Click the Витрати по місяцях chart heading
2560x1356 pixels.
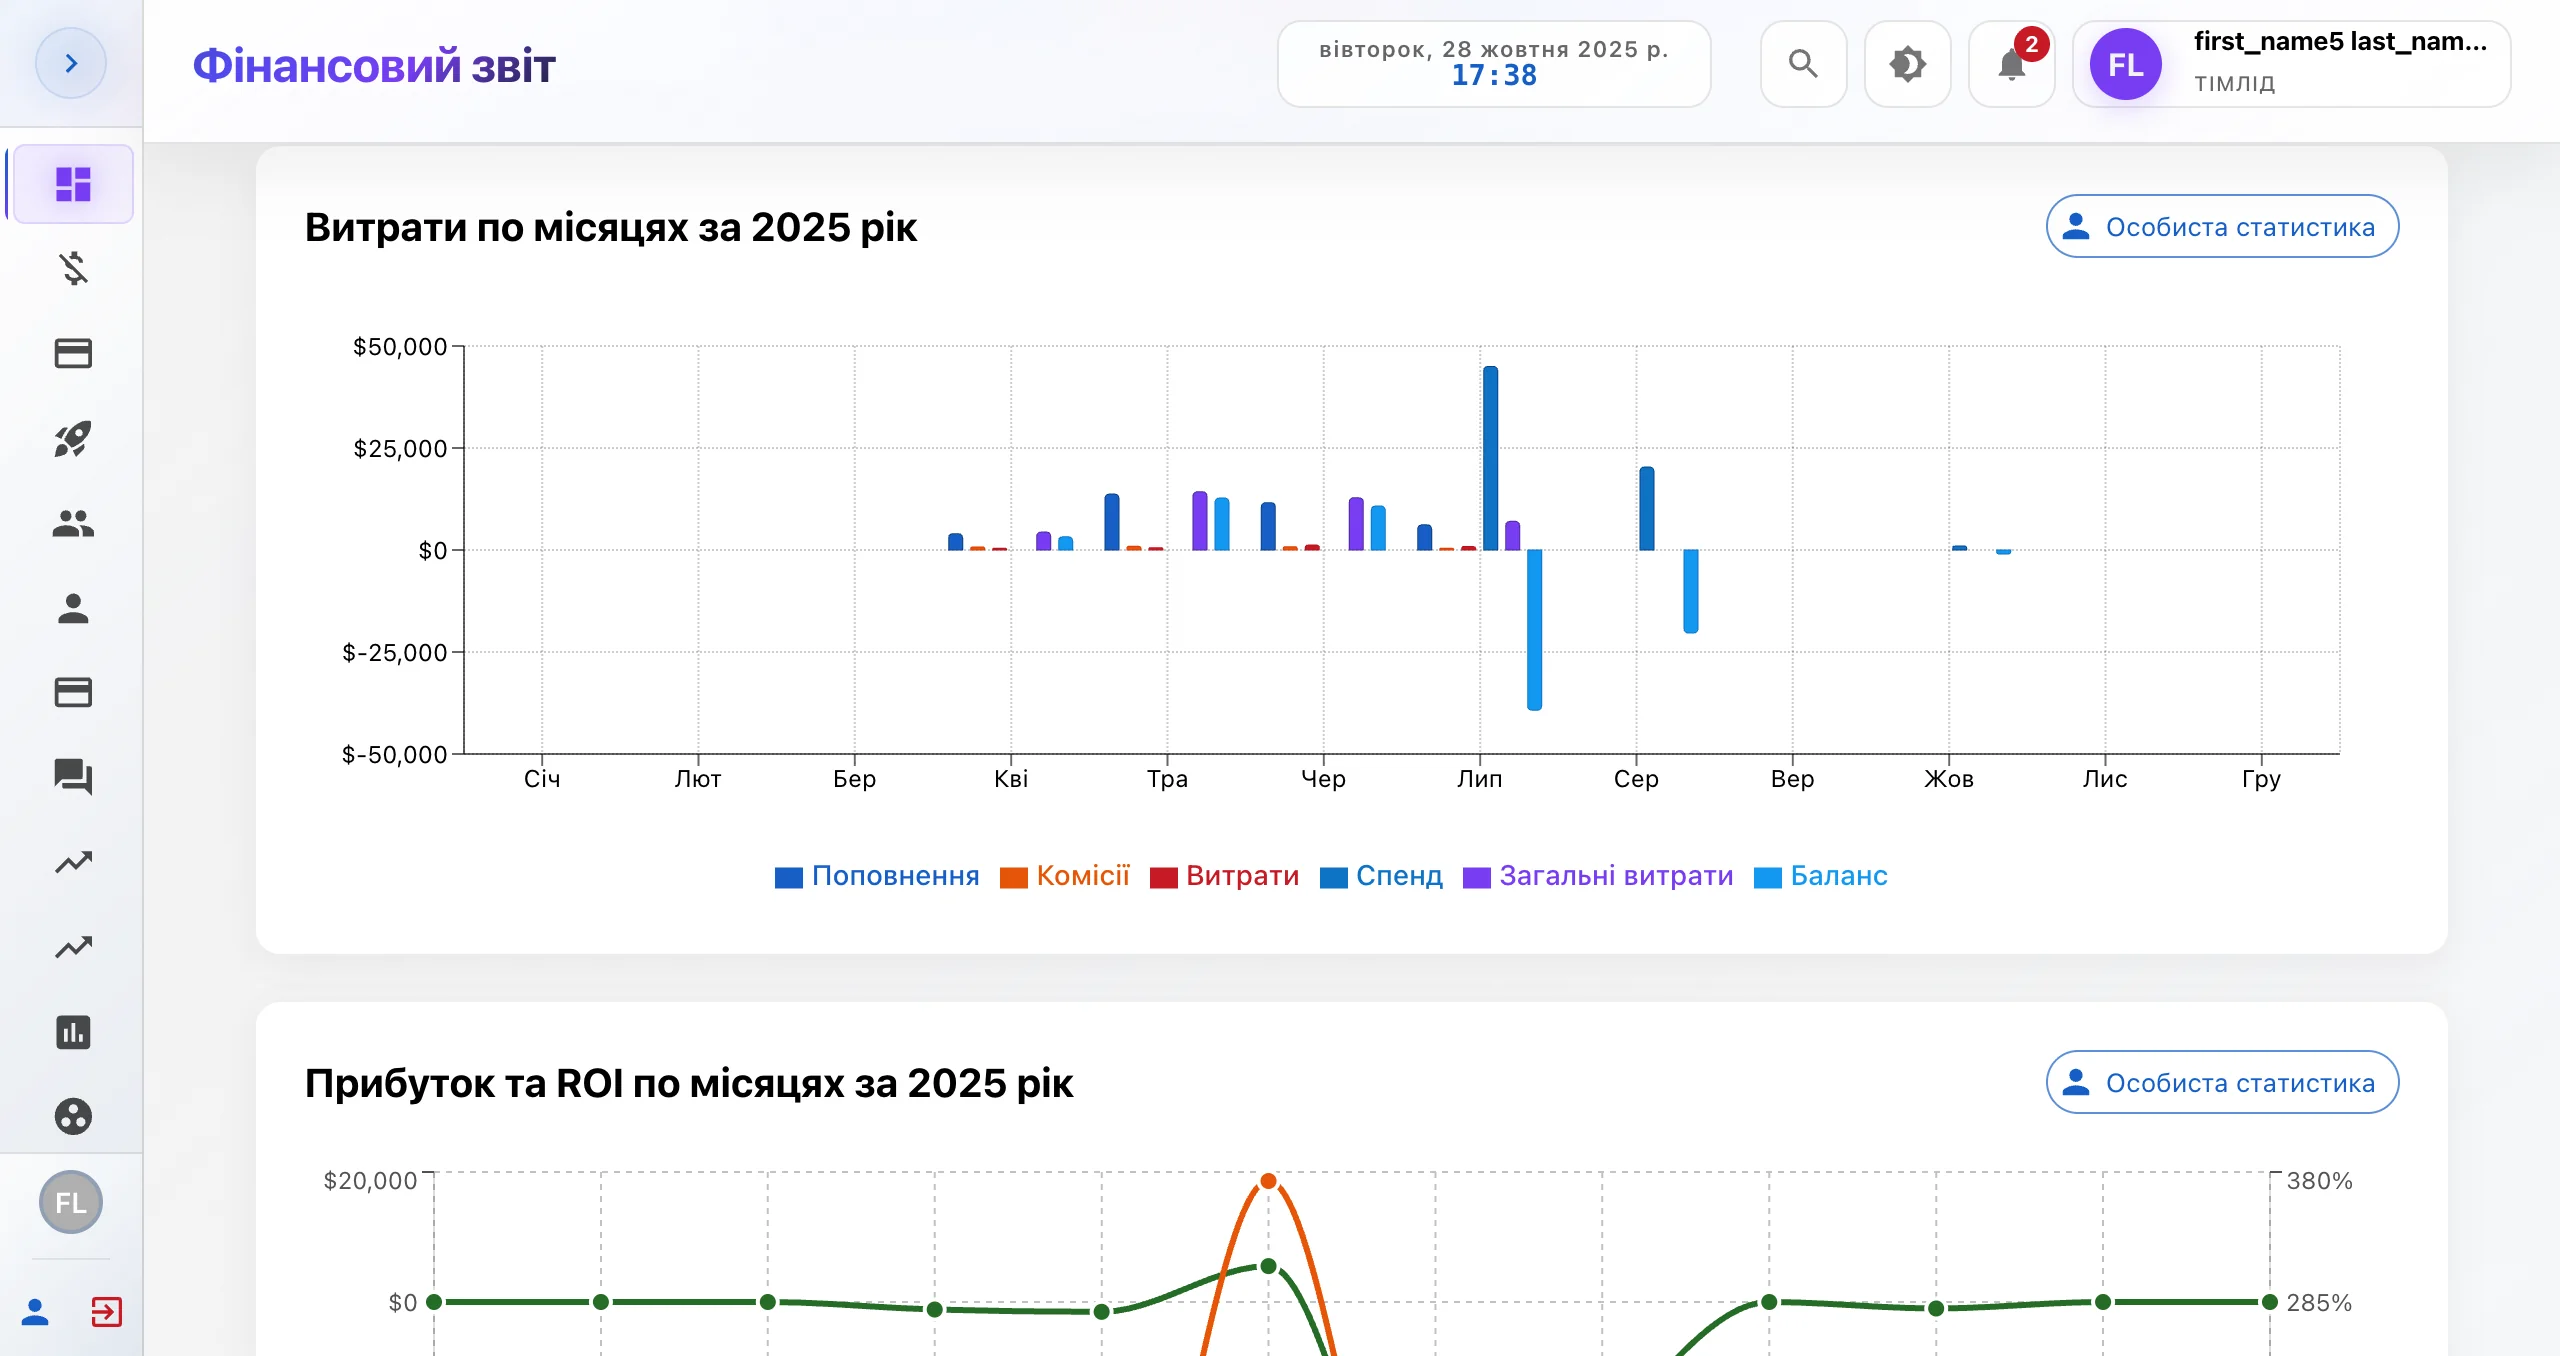[611, 227]
